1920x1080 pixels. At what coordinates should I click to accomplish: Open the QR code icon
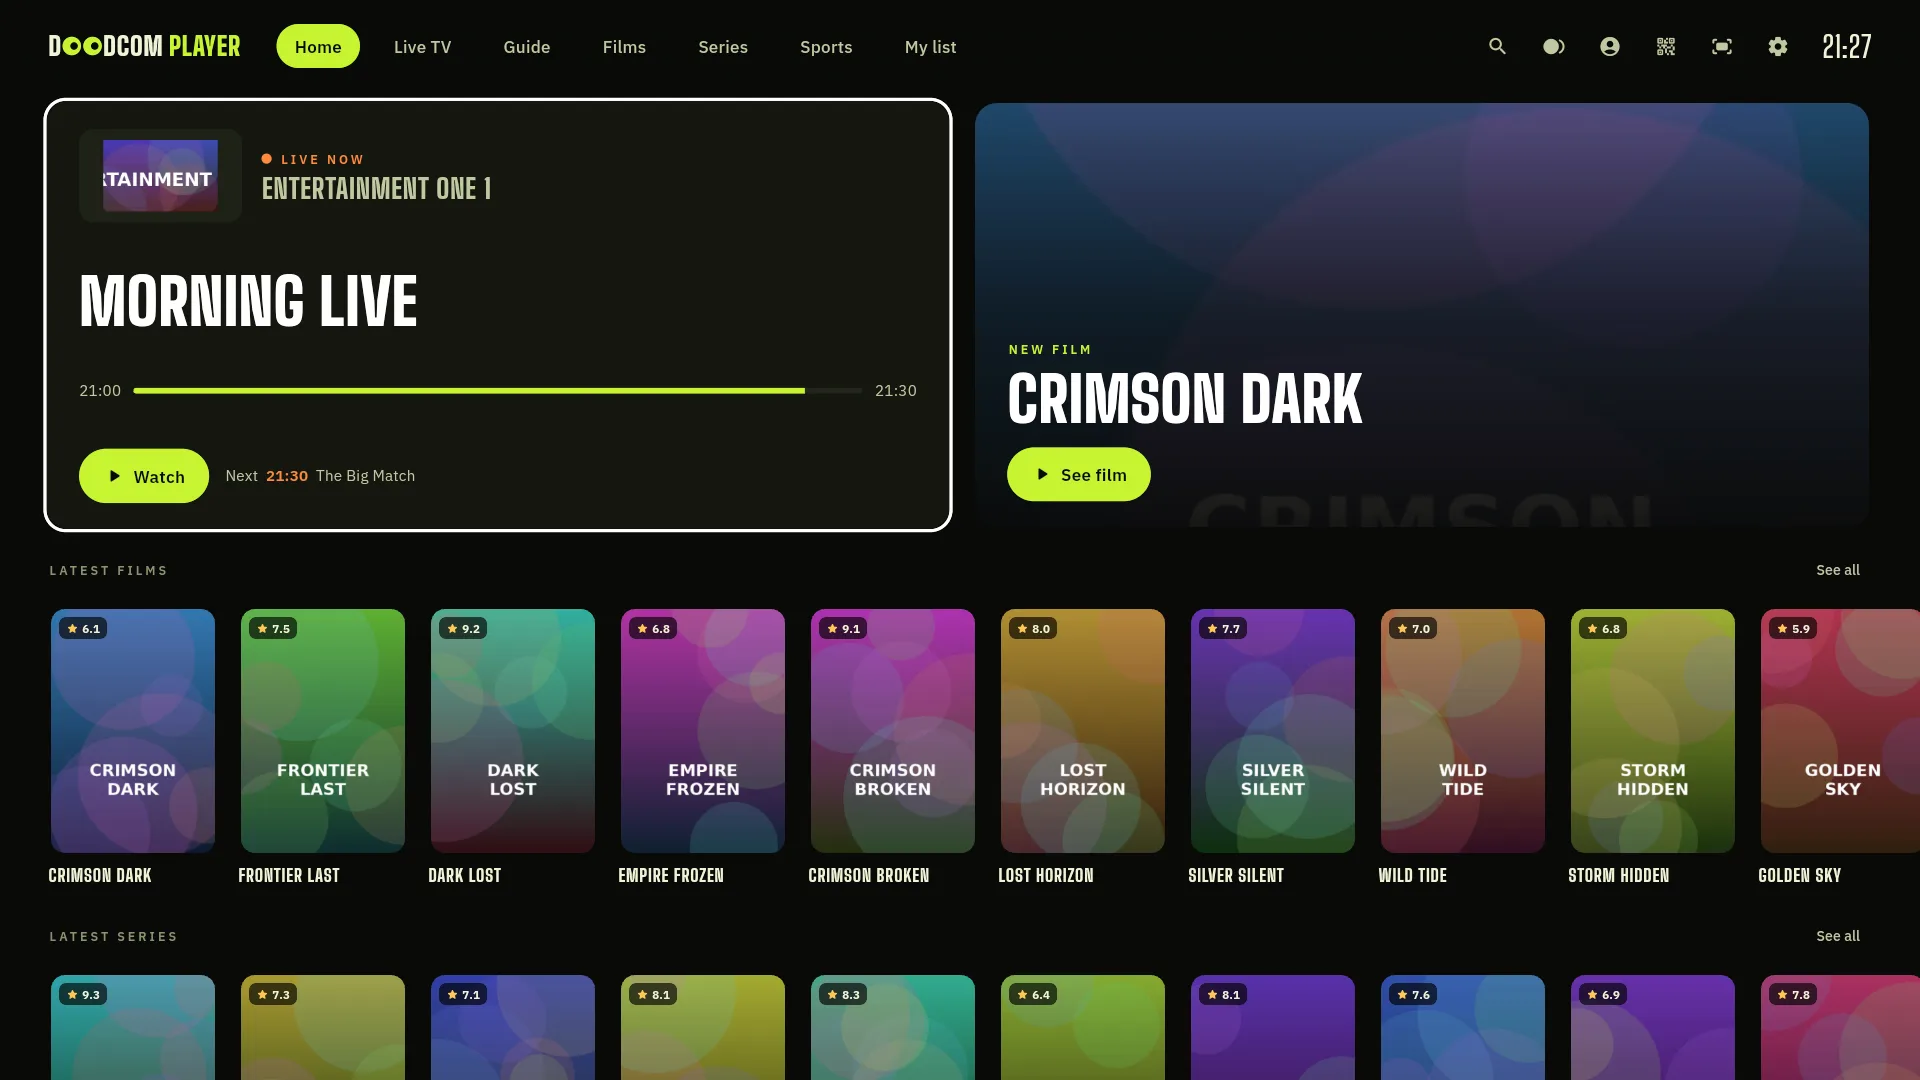click(1665, 46)
